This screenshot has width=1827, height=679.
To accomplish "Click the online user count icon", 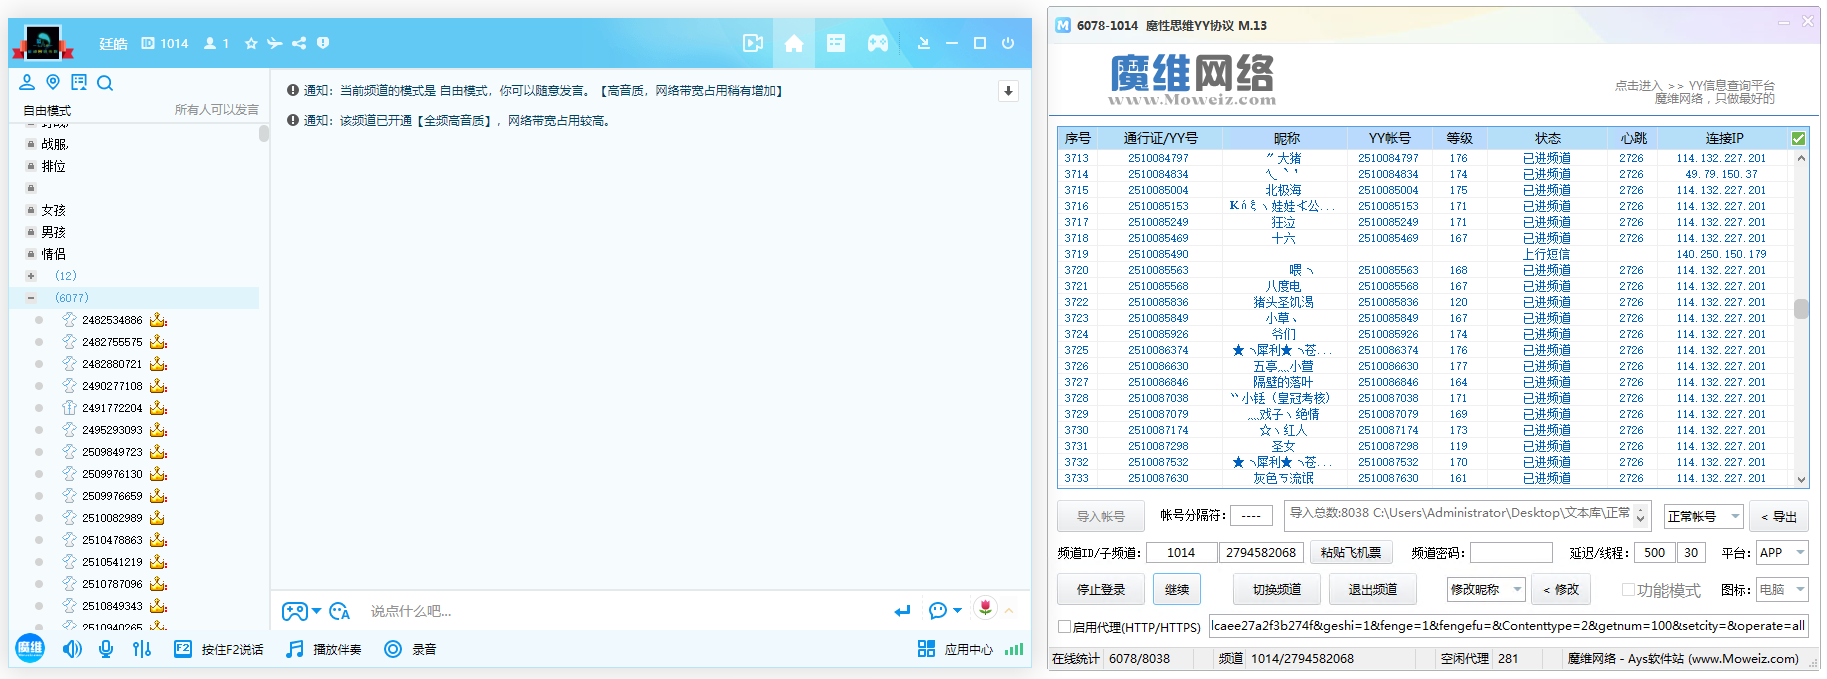I will [210, 43].
